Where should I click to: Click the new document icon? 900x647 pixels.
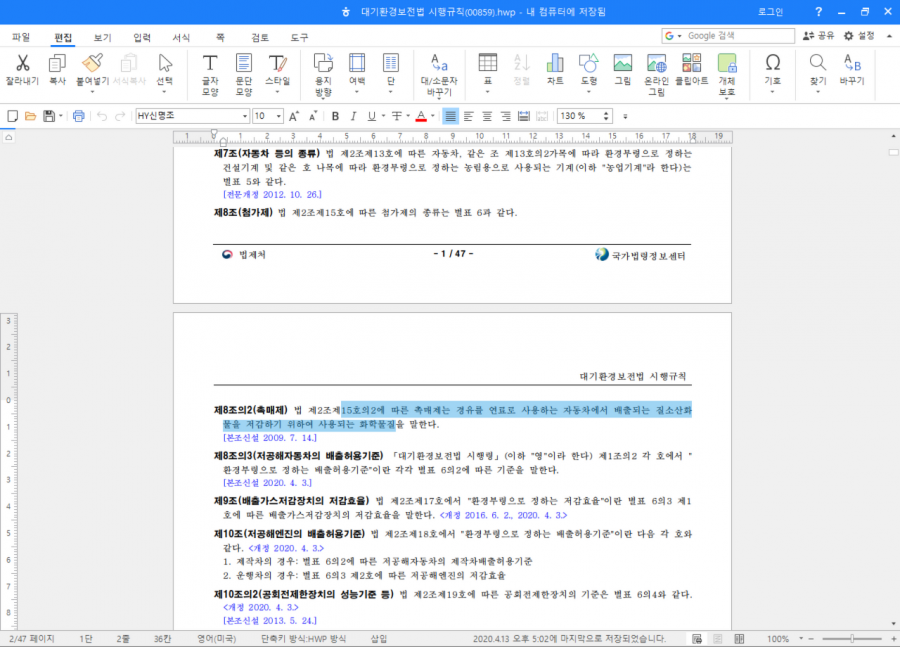coord(12,116)
